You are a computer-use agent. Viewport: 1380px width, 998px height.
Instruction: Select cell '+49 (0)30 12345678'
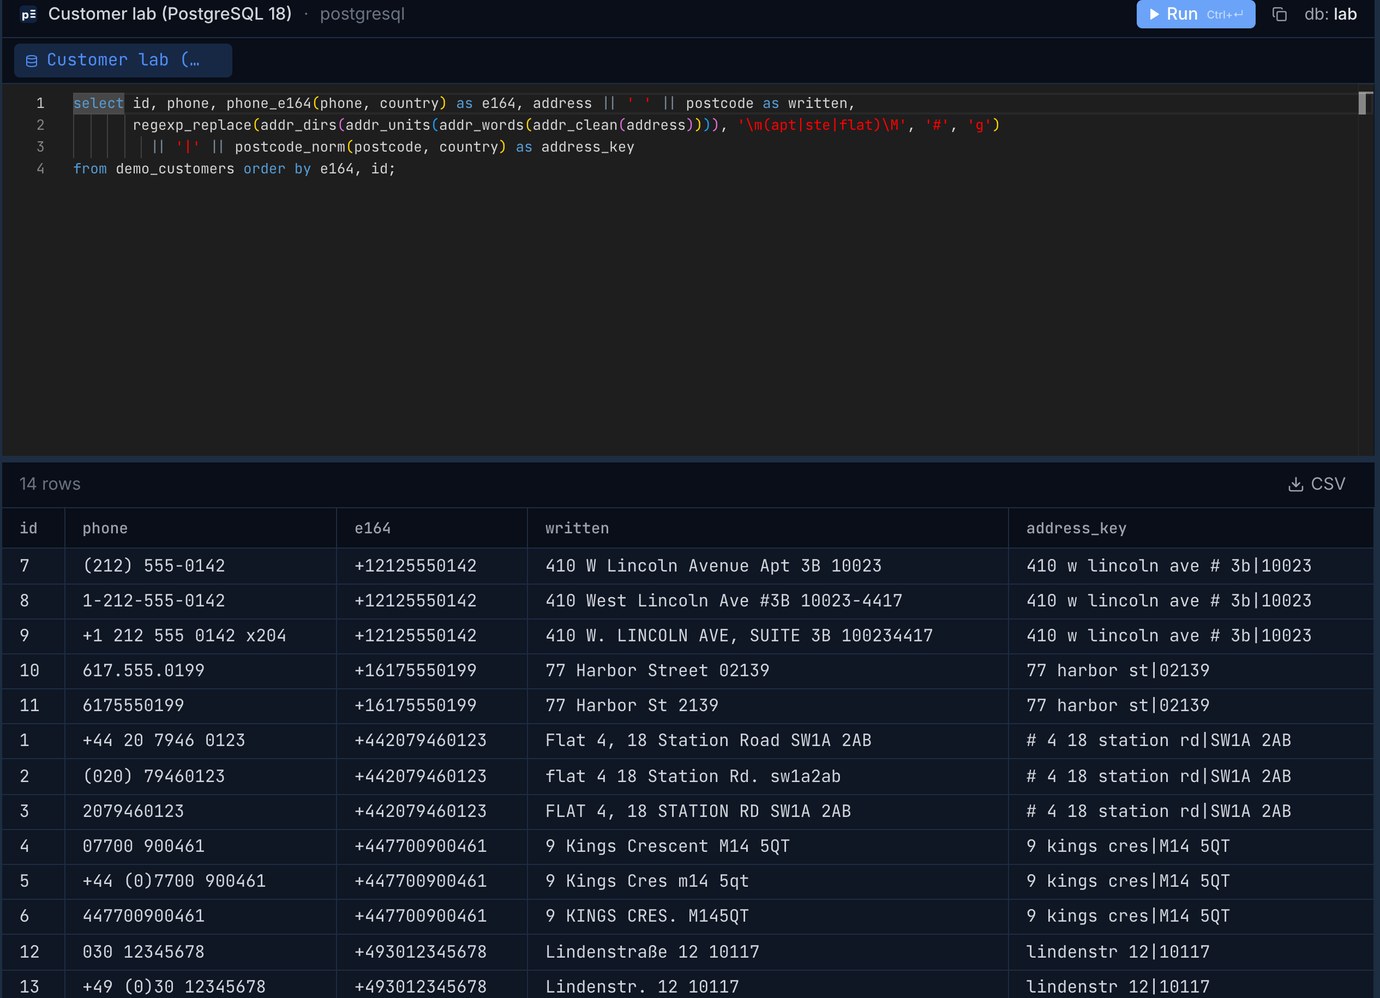[200, 986]
